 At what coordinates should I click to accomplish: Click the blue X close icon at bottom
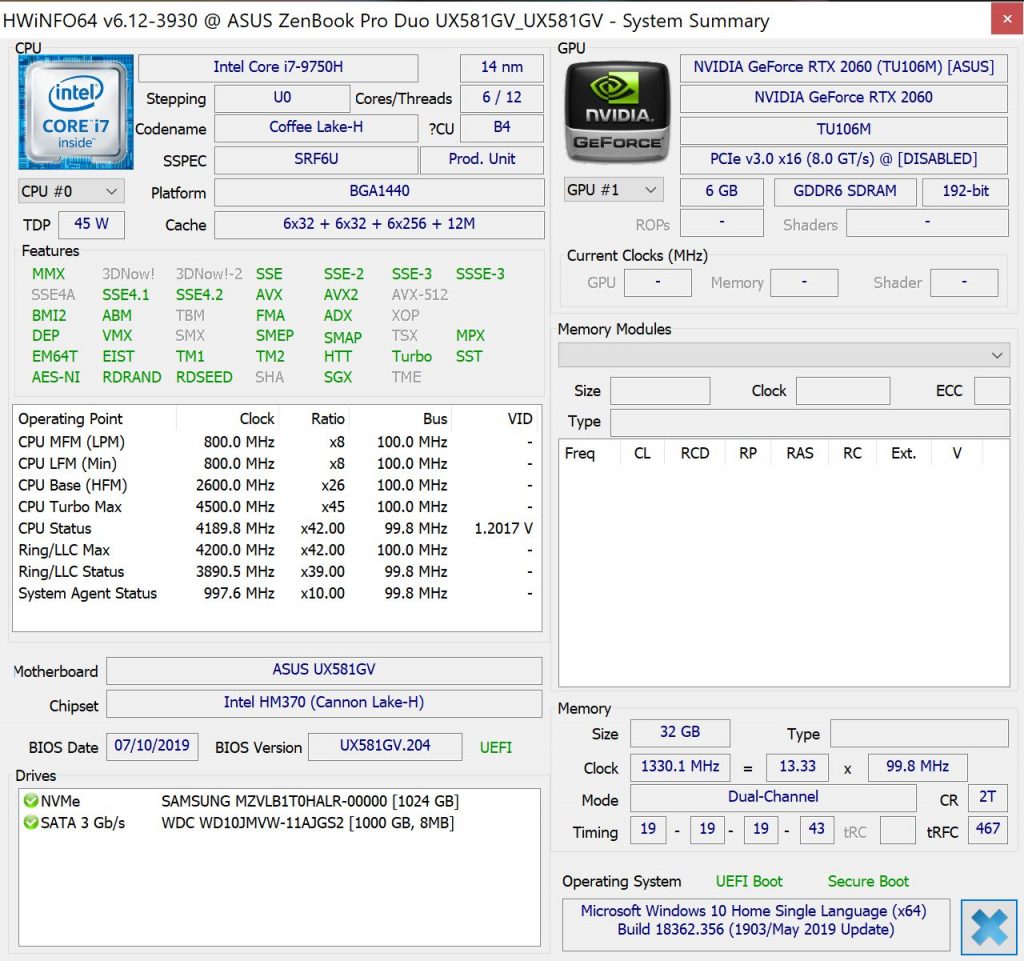point(989,927)
